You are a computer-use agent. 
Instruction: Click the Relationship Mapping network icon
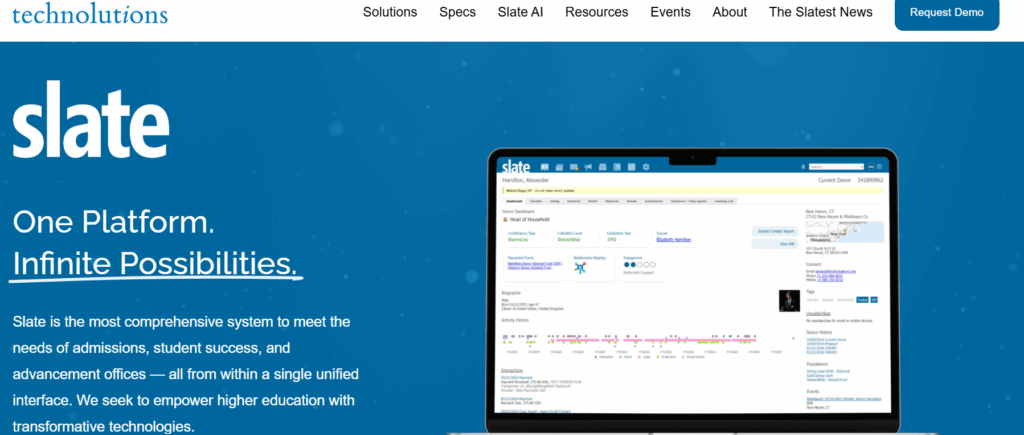click(x=580, y=268)
